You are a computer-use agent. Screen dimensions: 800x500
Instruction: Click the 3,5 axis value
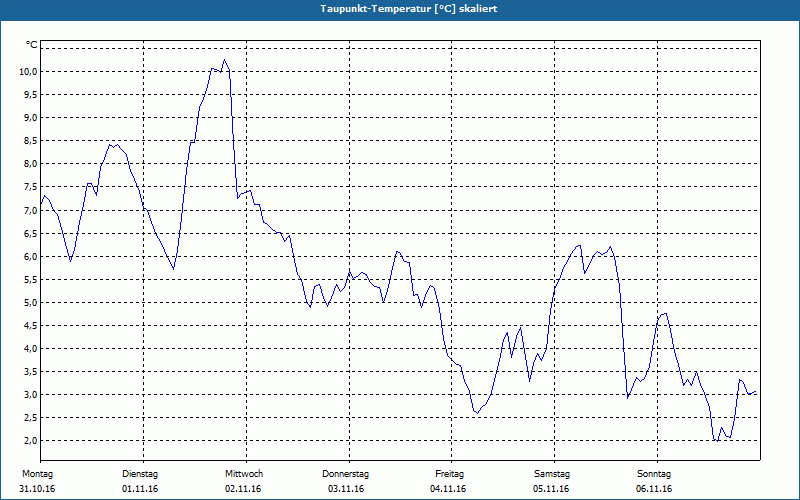click(30, 371)
